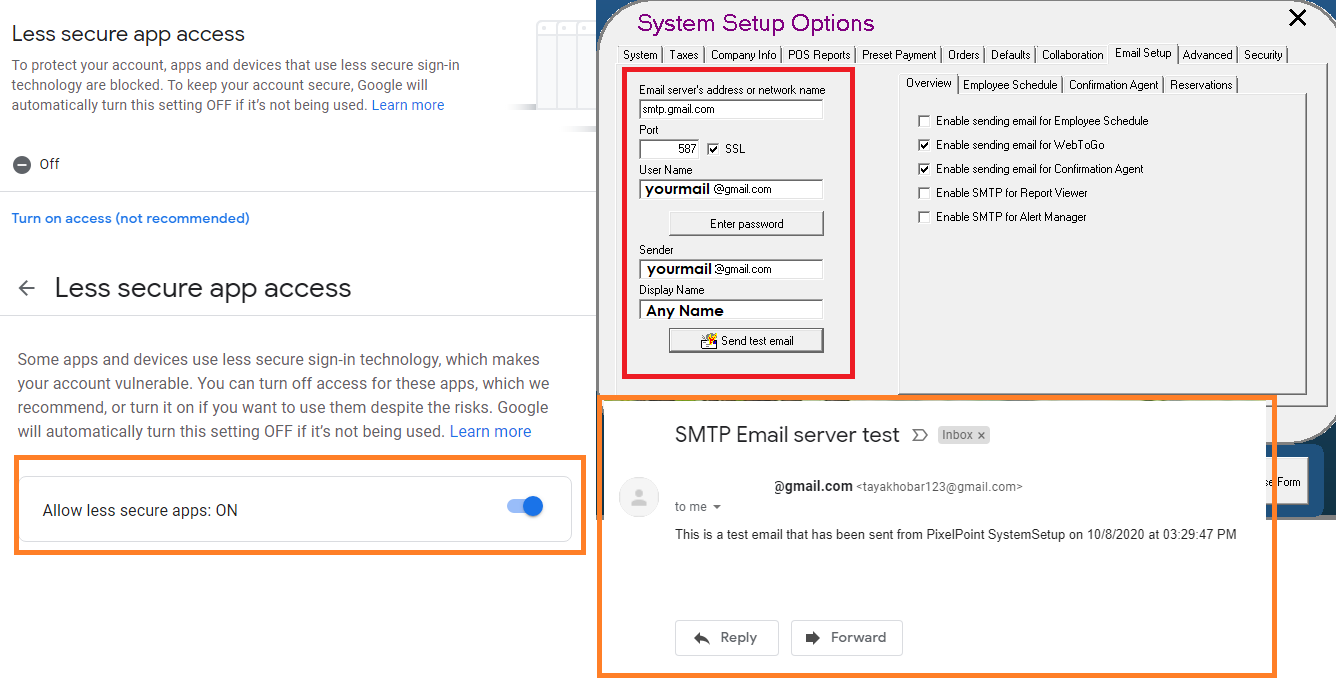Screen dimensions: 1336x700
Task: Click the Sender email field
Action: 731,269
